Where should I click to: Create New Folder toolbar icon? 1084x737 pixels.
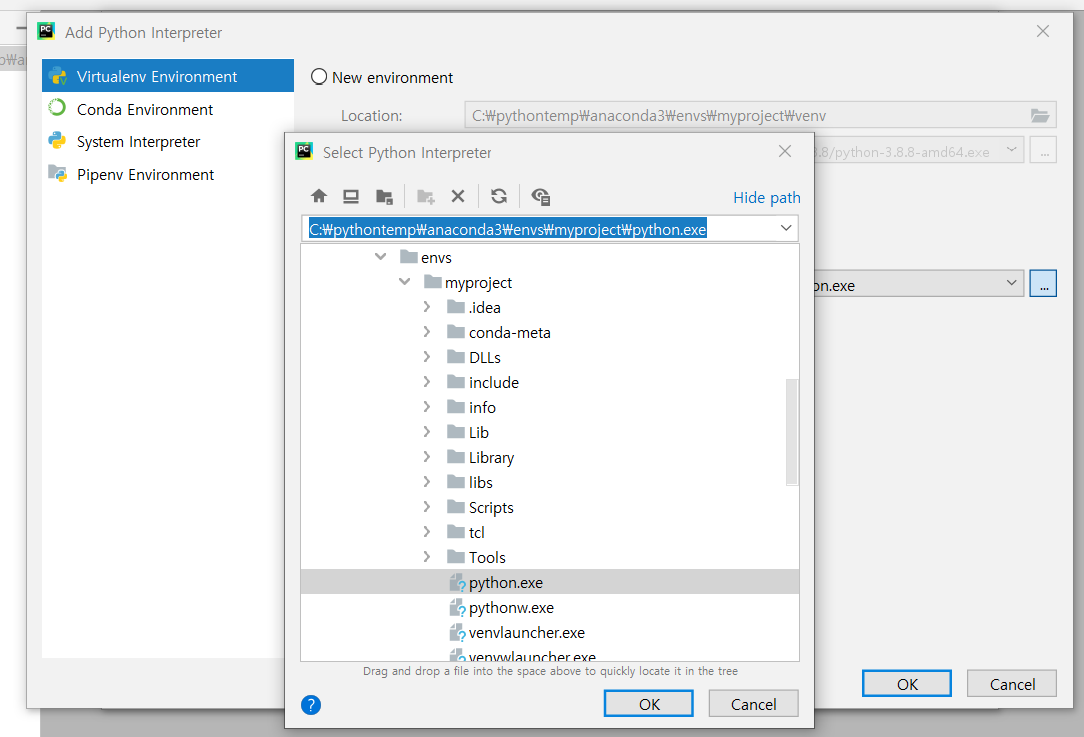(426, 196)
